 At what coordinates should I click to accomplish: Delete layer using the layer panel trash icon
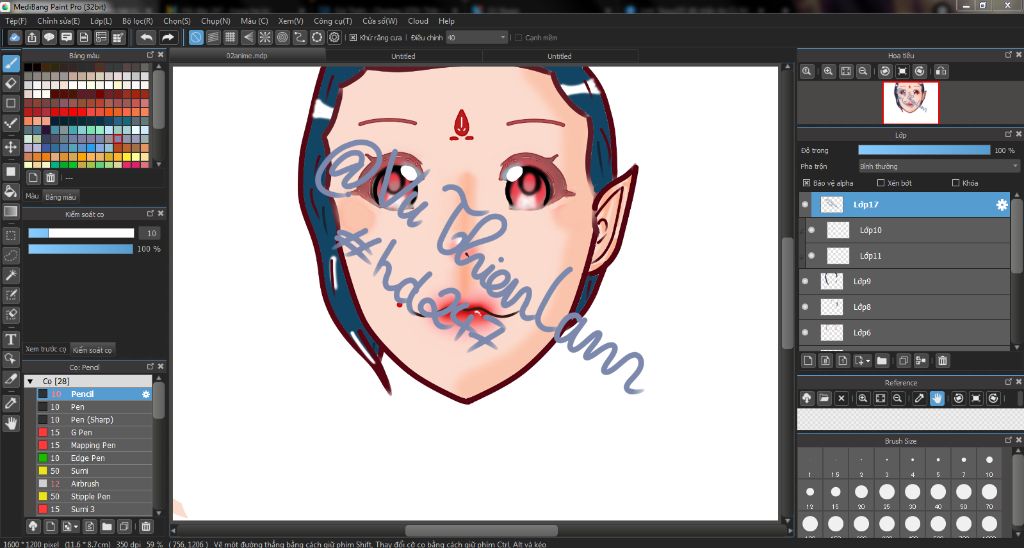click(x=942, y=360)
